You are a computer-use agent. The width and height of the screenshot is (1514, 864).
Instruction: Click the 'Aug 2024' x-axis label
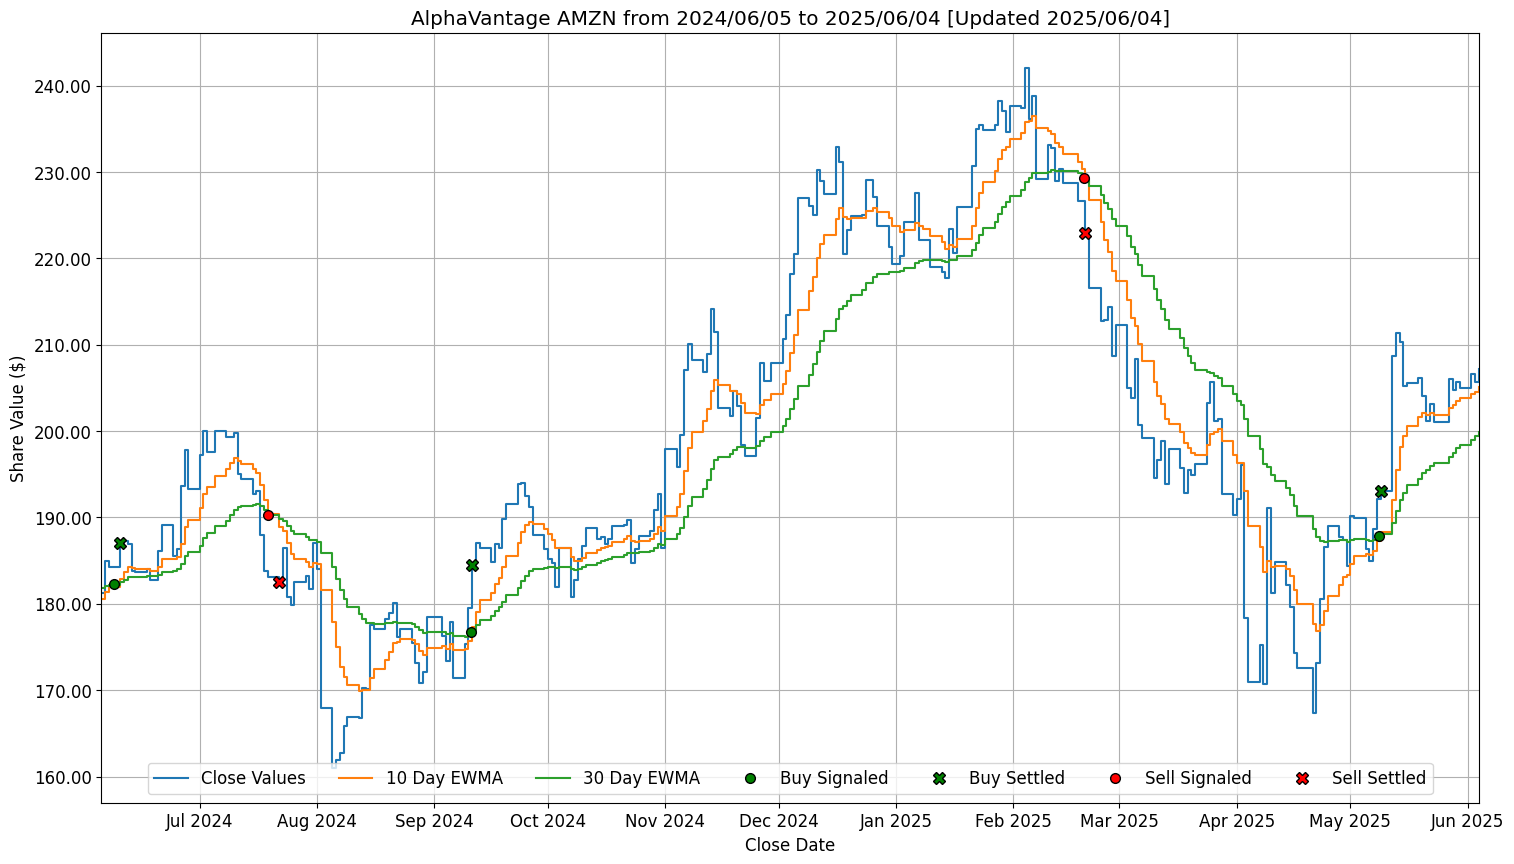point(317,821)
